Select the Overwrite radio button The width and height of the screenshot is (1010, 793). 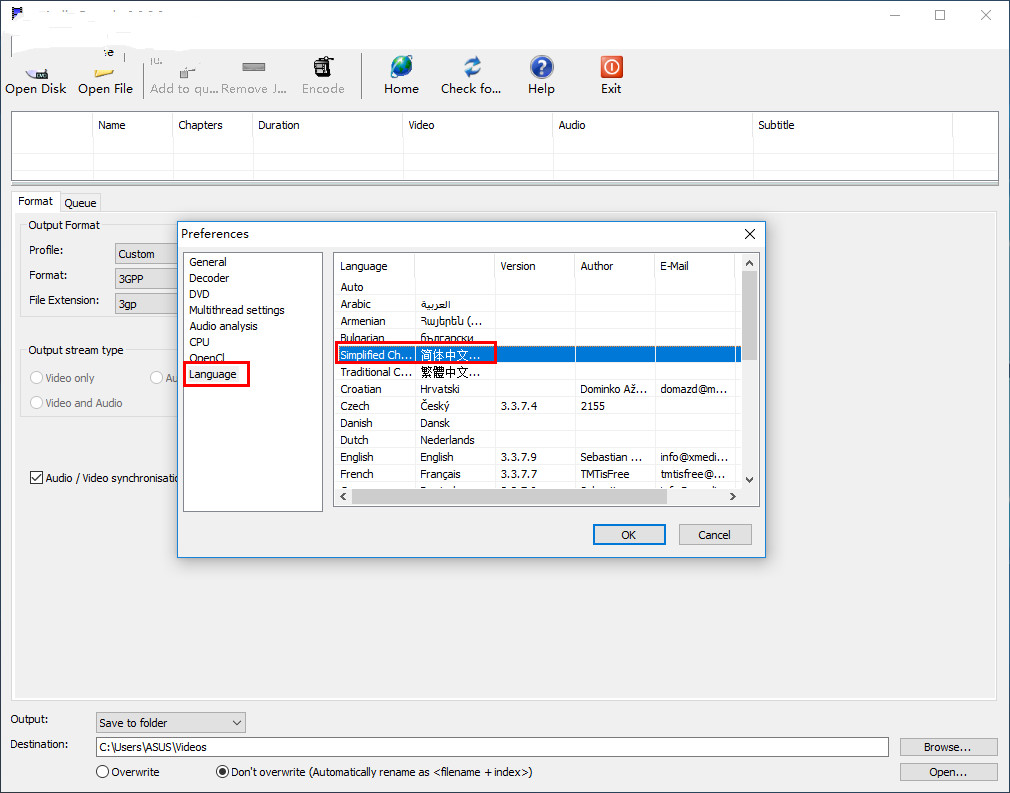click(x=102, y=772)
